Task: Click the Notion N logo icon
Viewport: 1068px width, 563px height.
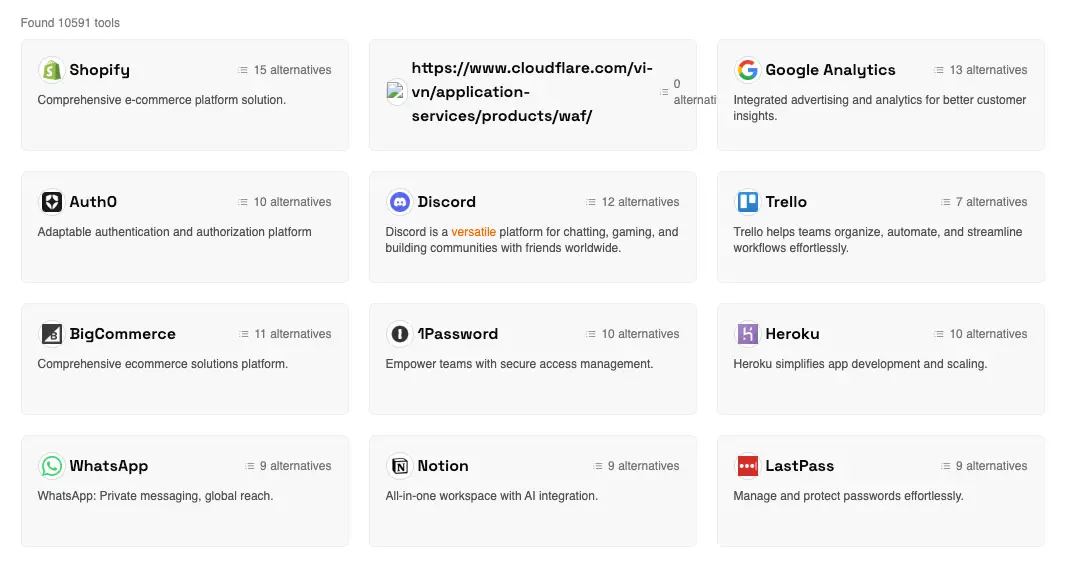Action: [399, 466]
